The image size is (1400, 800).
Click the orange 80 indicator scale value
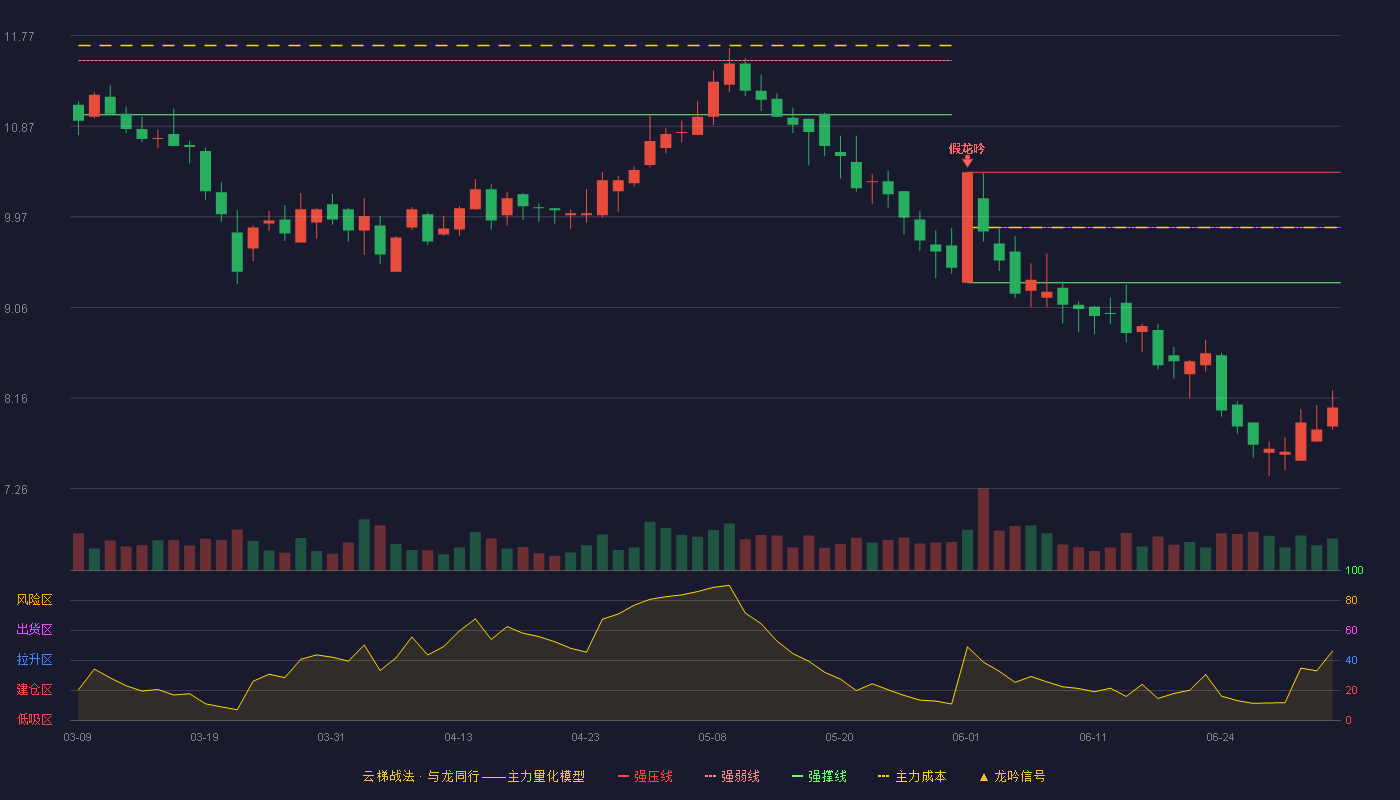tap(1351, 600)
